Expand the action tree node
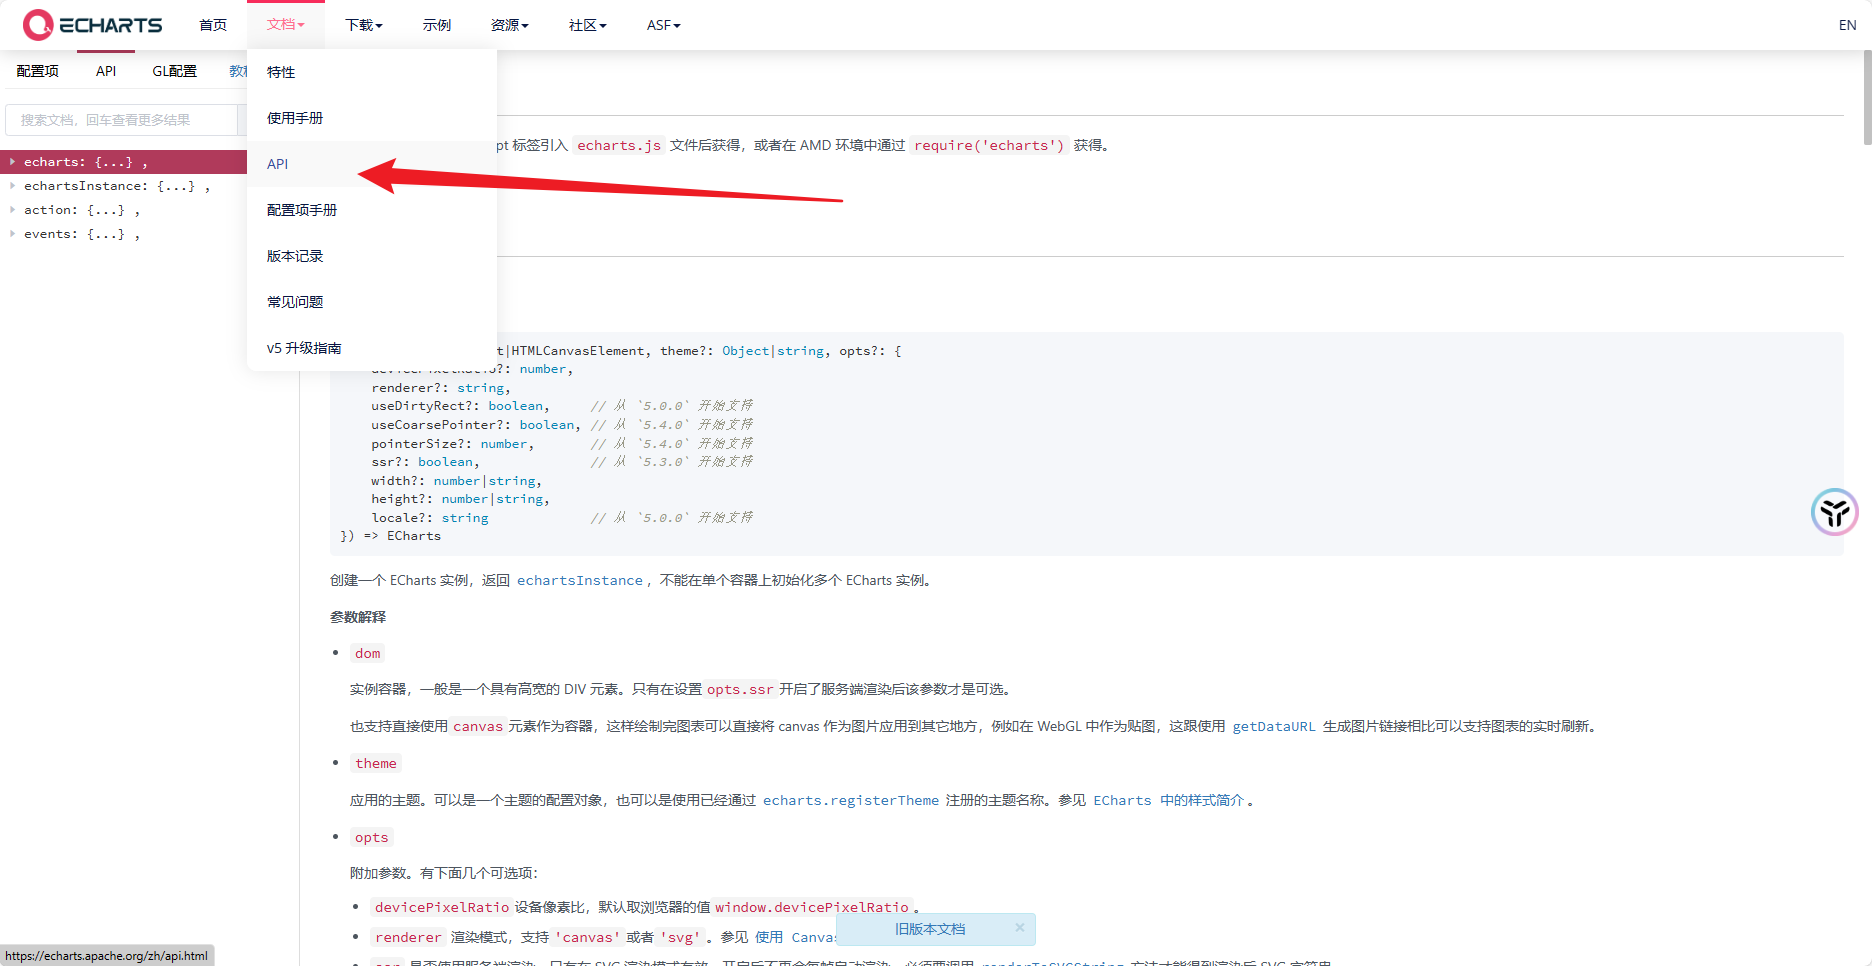 (12, 209)
